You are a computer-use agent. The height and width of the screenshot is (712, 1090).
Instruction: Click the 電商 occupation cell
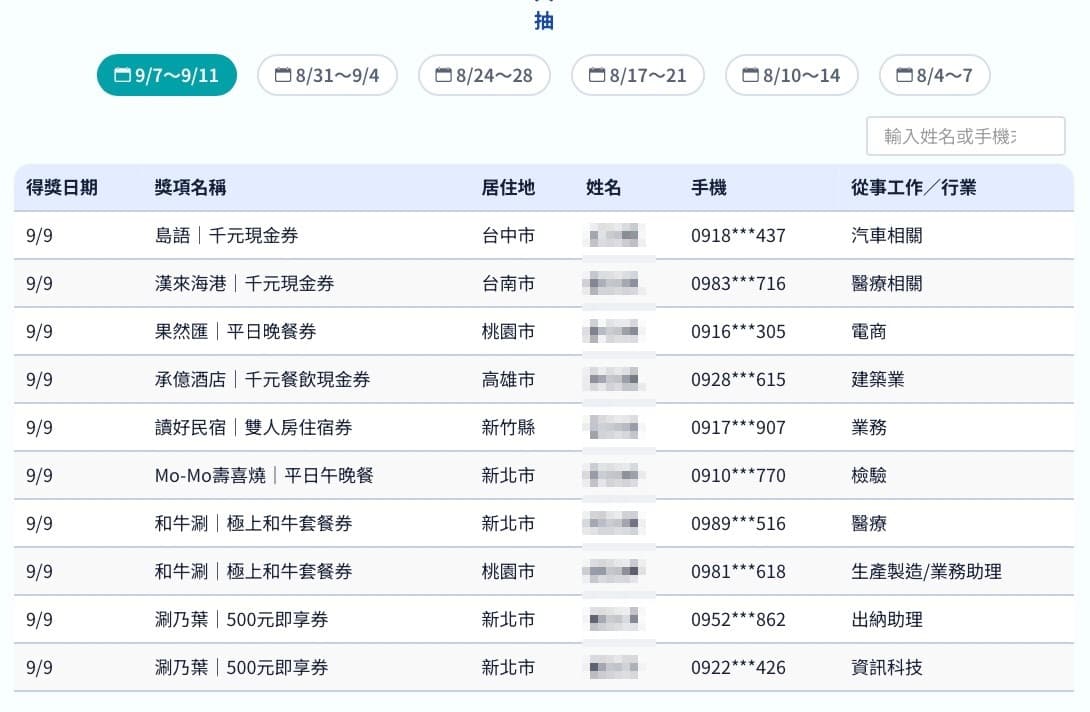pos(869,332)
